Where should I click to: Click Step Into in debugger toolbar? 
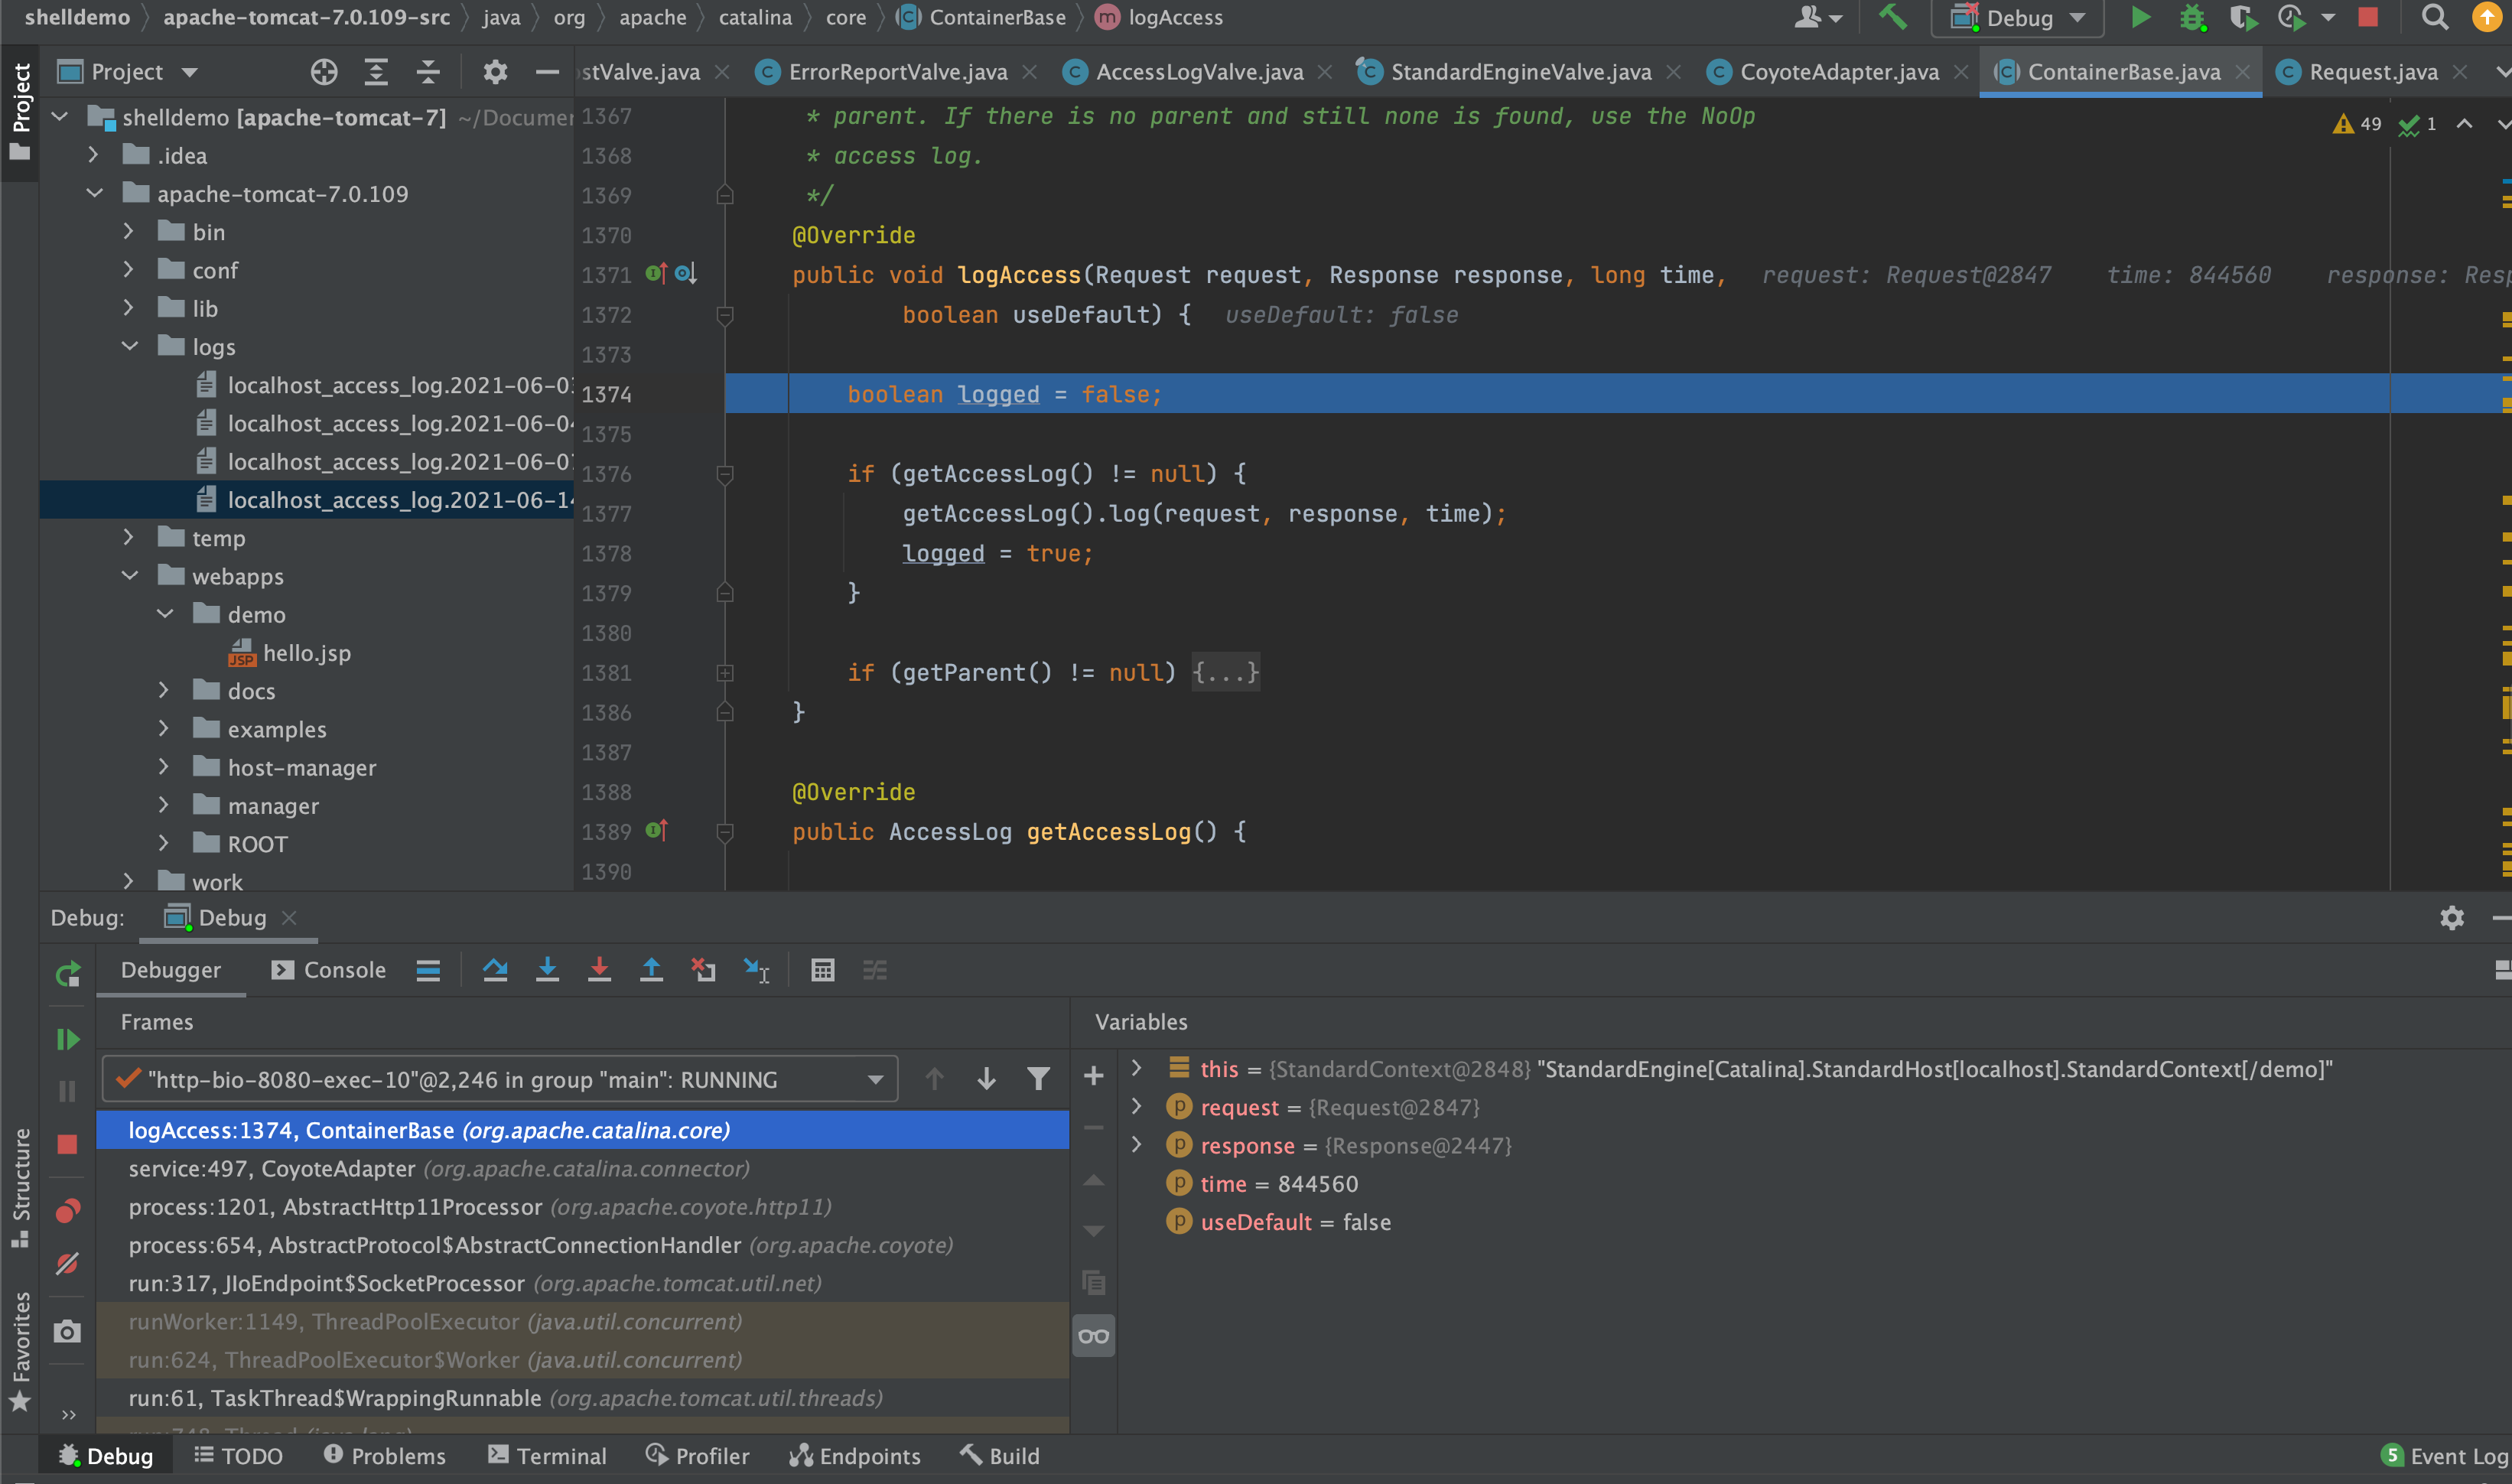pyautogui.click(x=547, y=970)
